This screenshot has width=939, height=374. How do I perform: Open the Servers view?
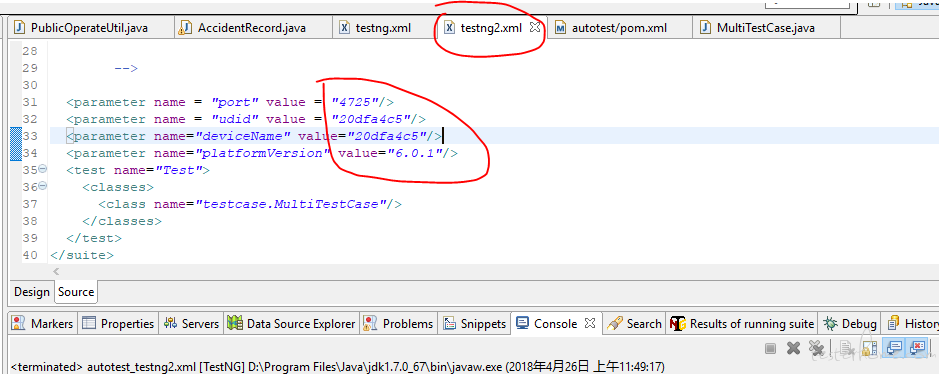(x=192, y=324)
